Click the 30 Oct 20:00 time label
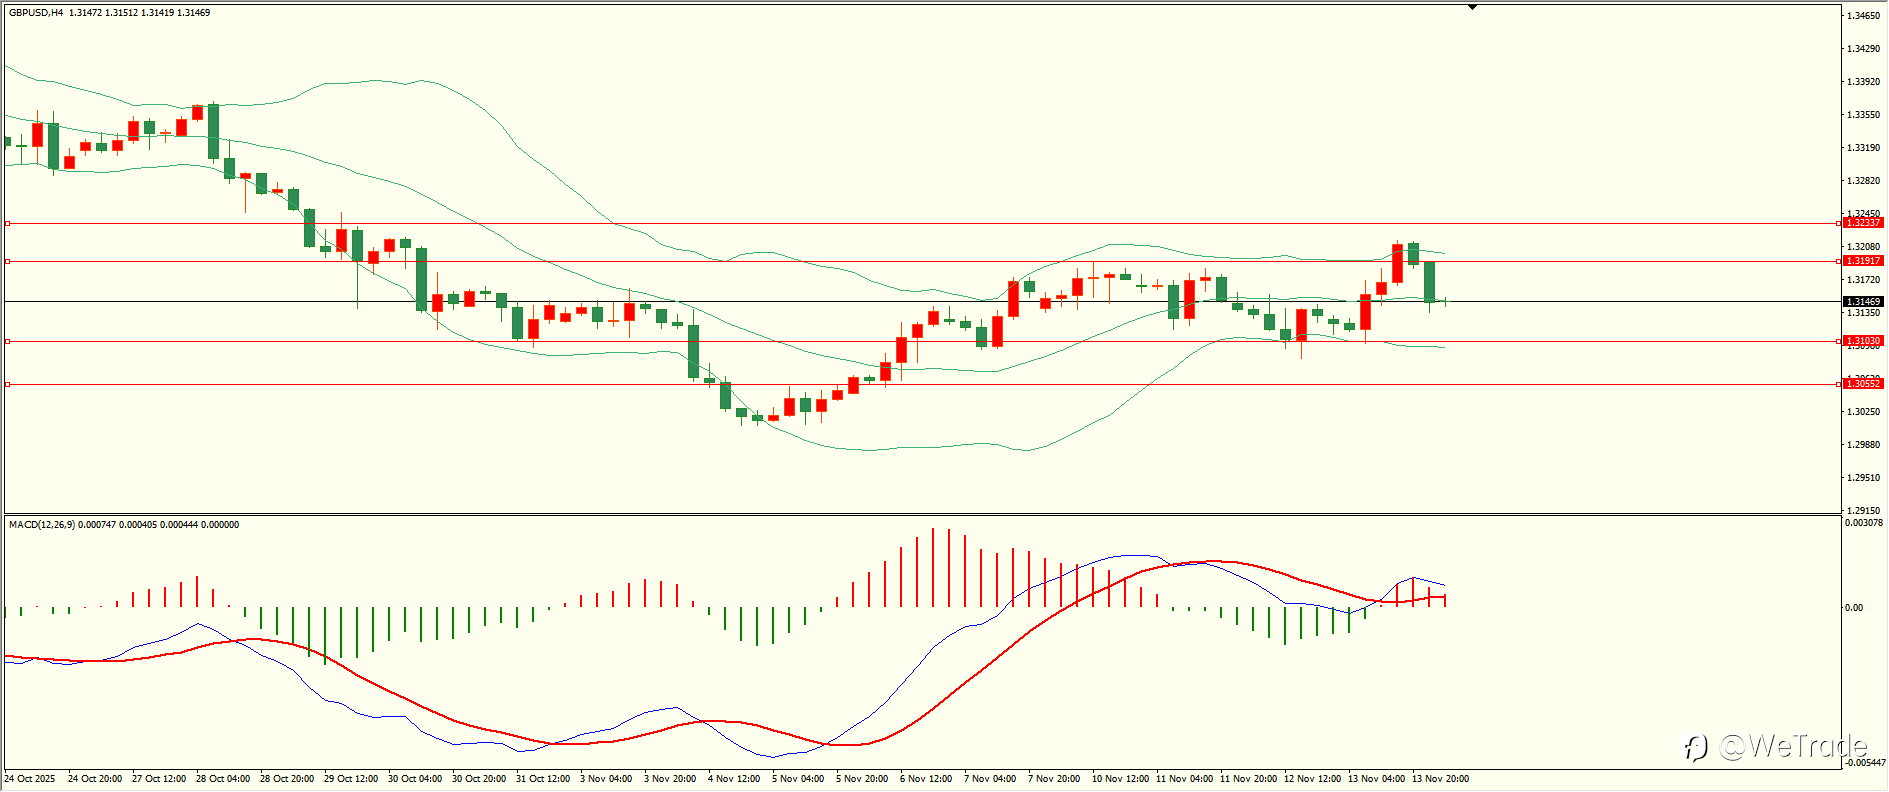The height and width of the screenshot is (792, 1889). click(x=479, y=779)
